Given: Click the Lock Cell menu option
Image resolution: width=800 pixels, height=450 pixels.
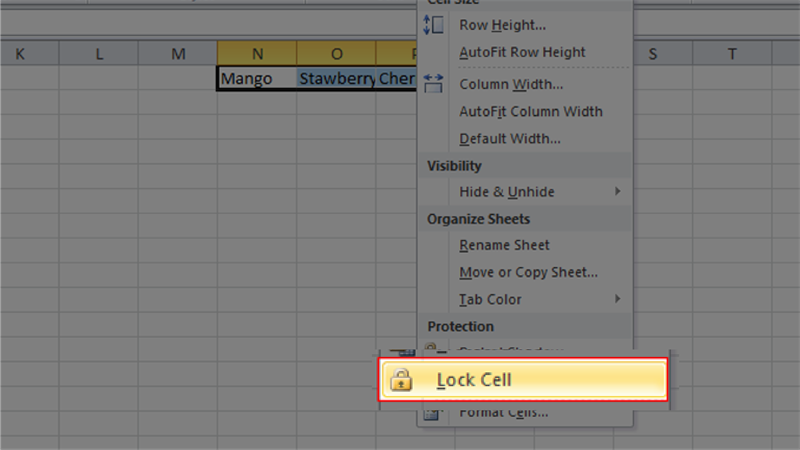Looking at the screenshot, I should coord(523,380).
